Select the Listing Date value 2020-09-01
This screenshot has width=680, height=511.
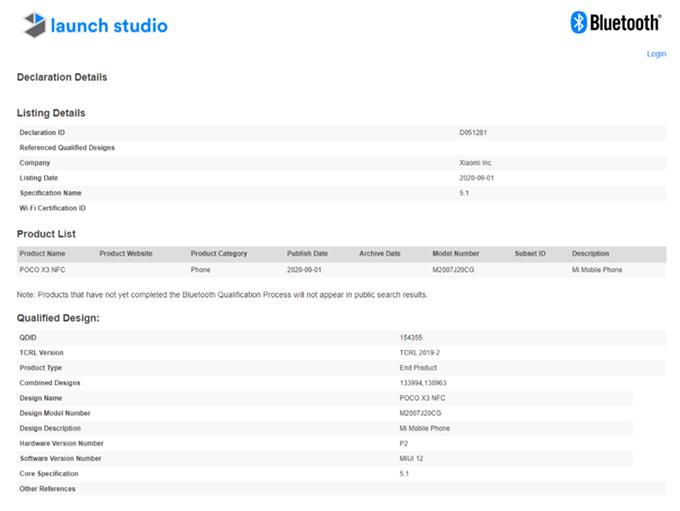[476, 178]
